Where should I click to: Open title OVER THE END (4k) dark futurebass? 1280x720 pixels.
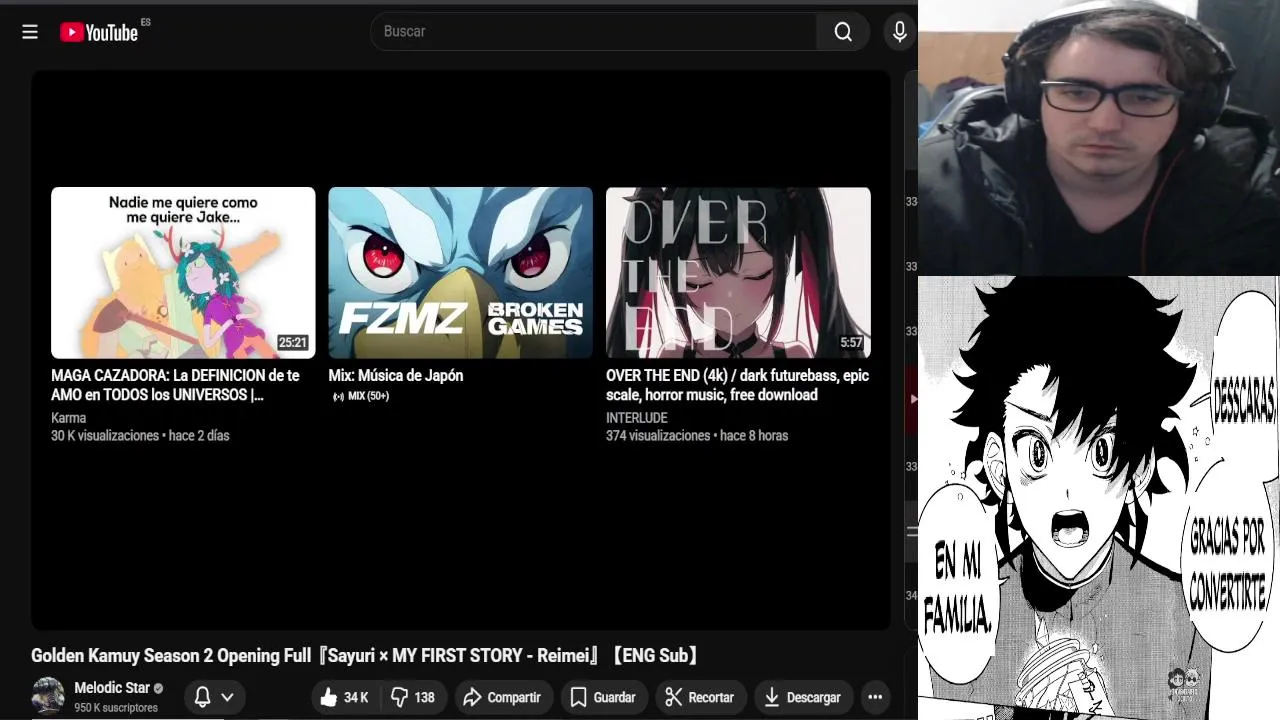coord(737,385)
